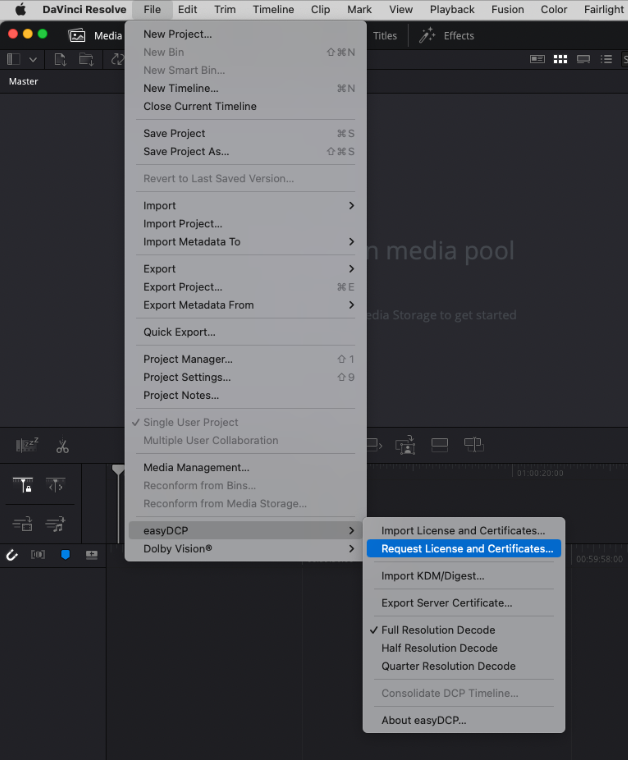The image size is (628, 760).
Task: Open the easyDCP submenu
Action: [x=246, y=531]
